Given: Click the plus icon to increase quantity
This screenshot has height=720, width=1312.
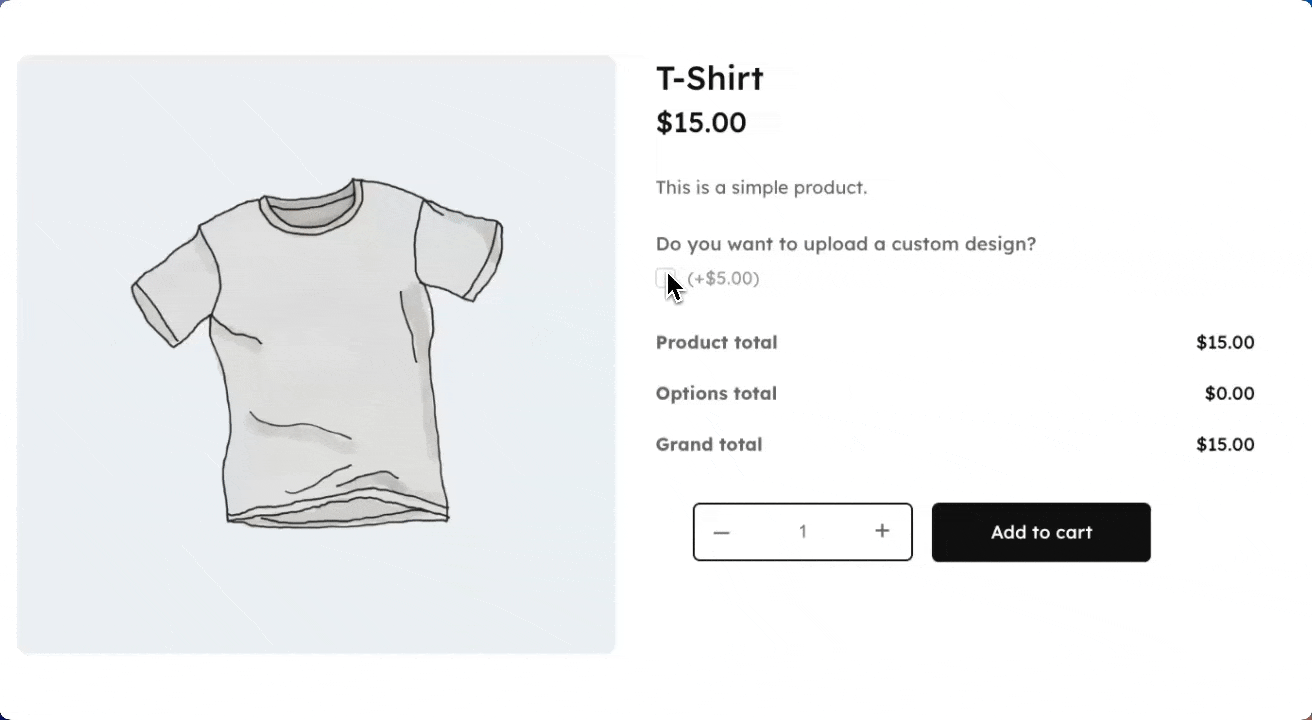Looking at the screenshot, I should [881, 532].
